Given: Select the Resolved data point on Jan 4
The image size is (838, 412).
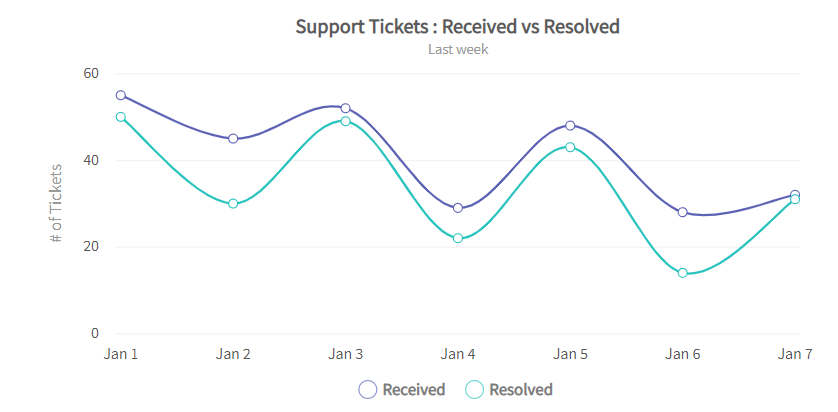Looking at the screenshot, I should click(458, 238).
